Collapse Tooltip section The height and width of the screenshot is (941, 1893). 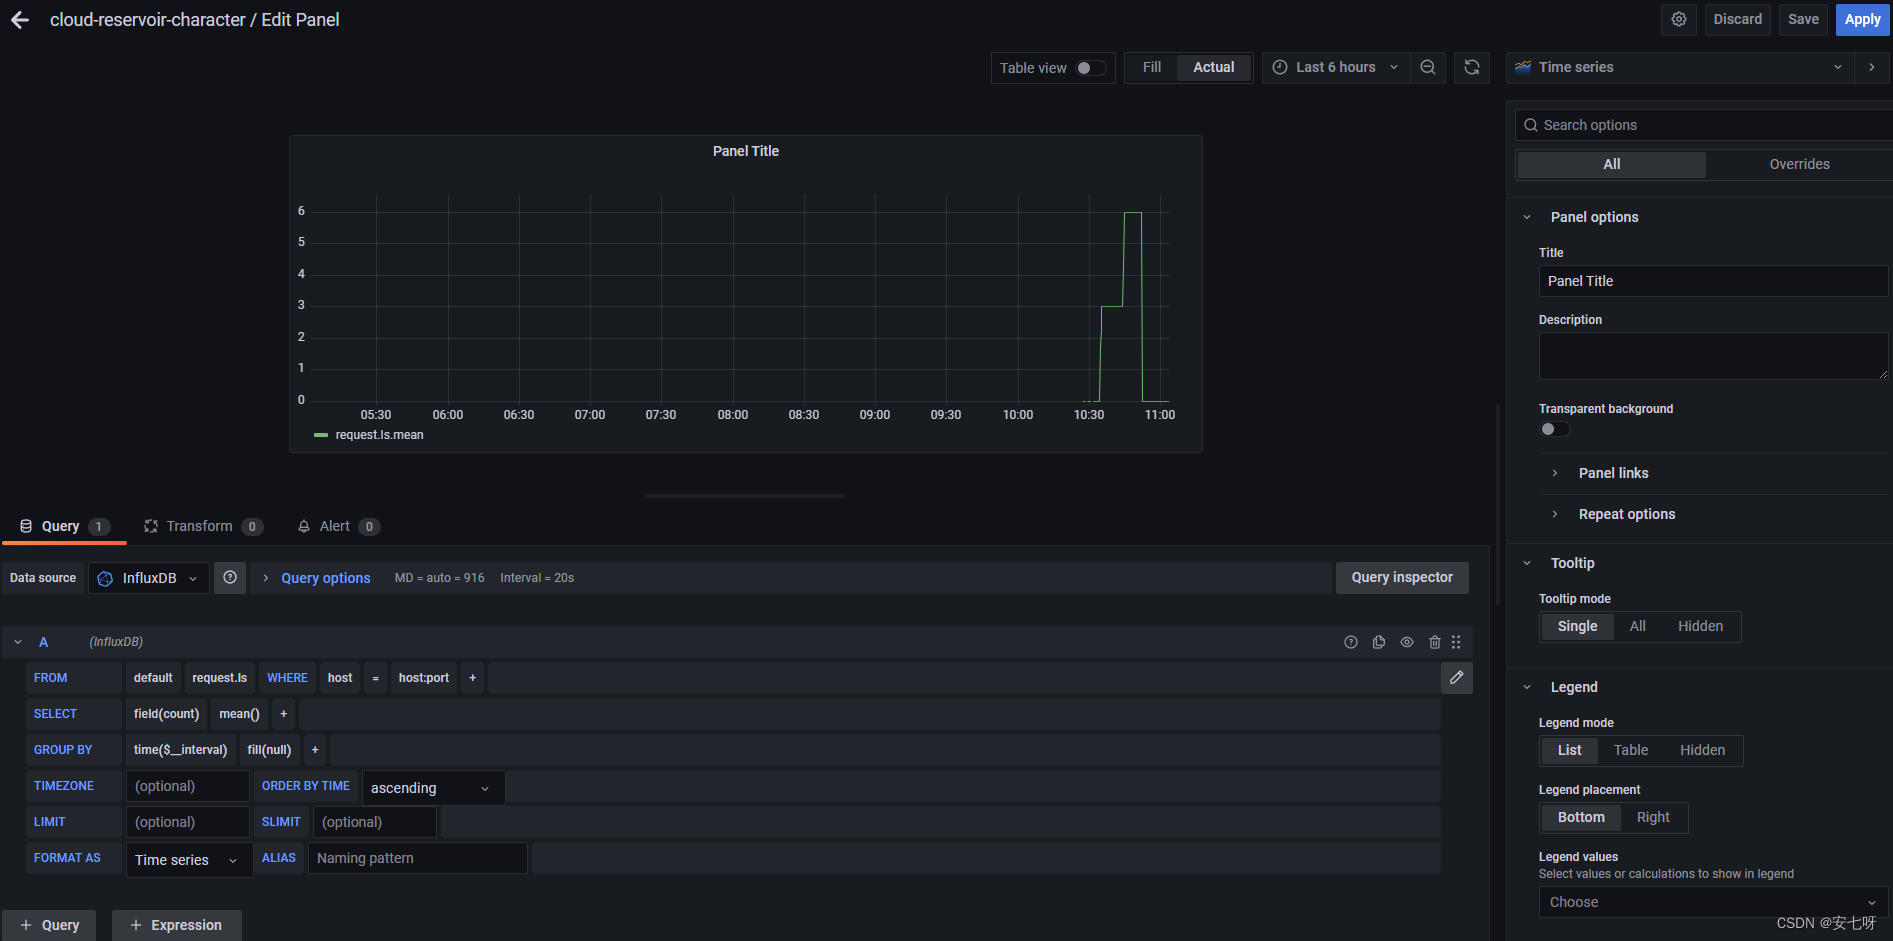(x=1572, y=563)
